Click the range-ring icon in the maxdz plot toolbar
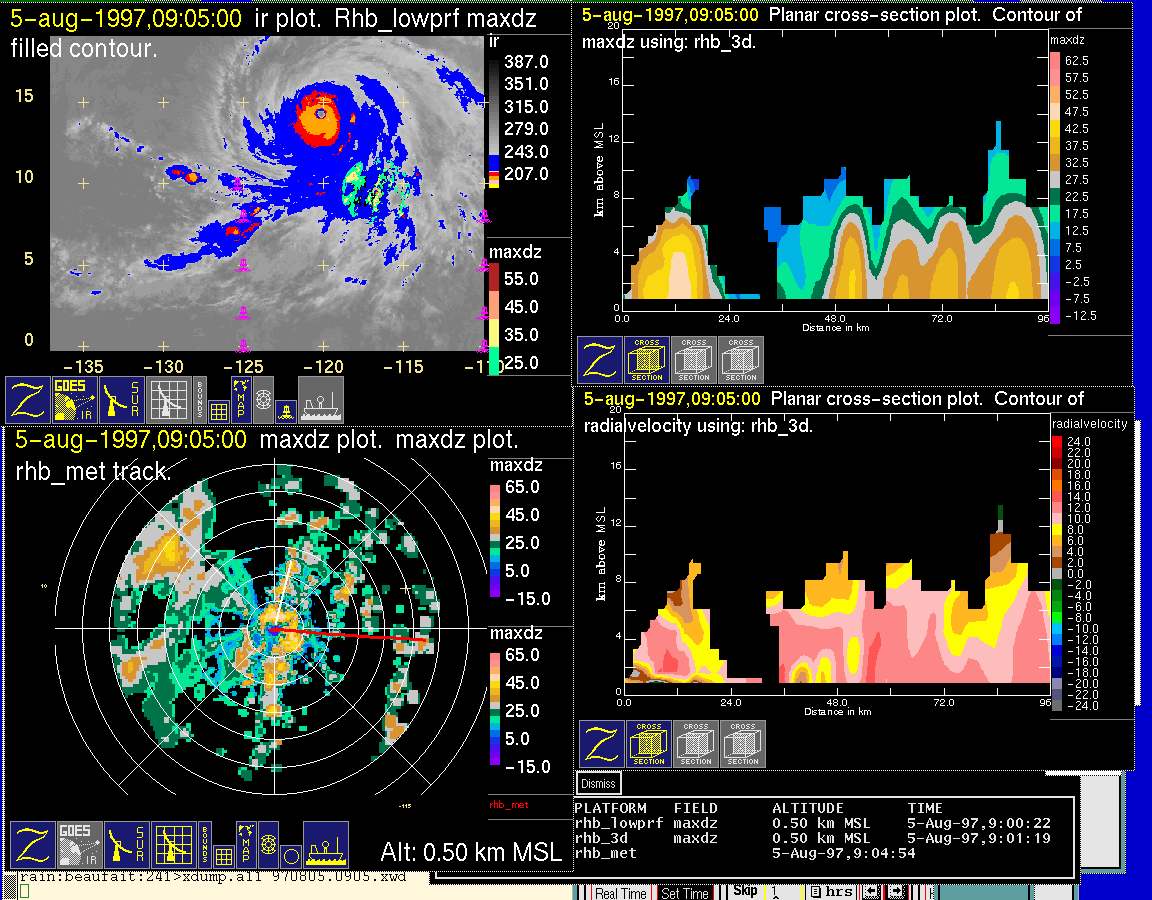Viewport: 1152px width, 900px height. coord(268,844)
